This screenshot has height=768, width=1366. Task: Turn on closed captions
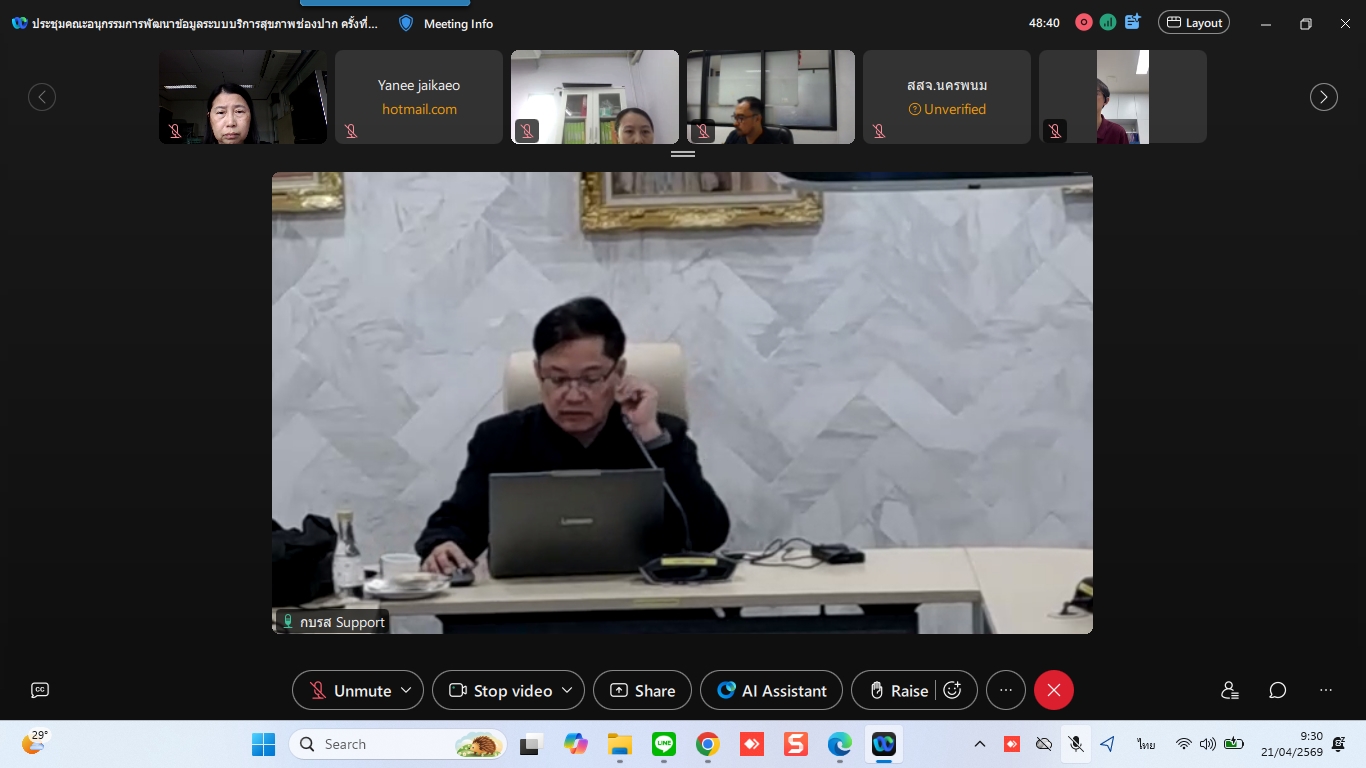click(40, 690)
